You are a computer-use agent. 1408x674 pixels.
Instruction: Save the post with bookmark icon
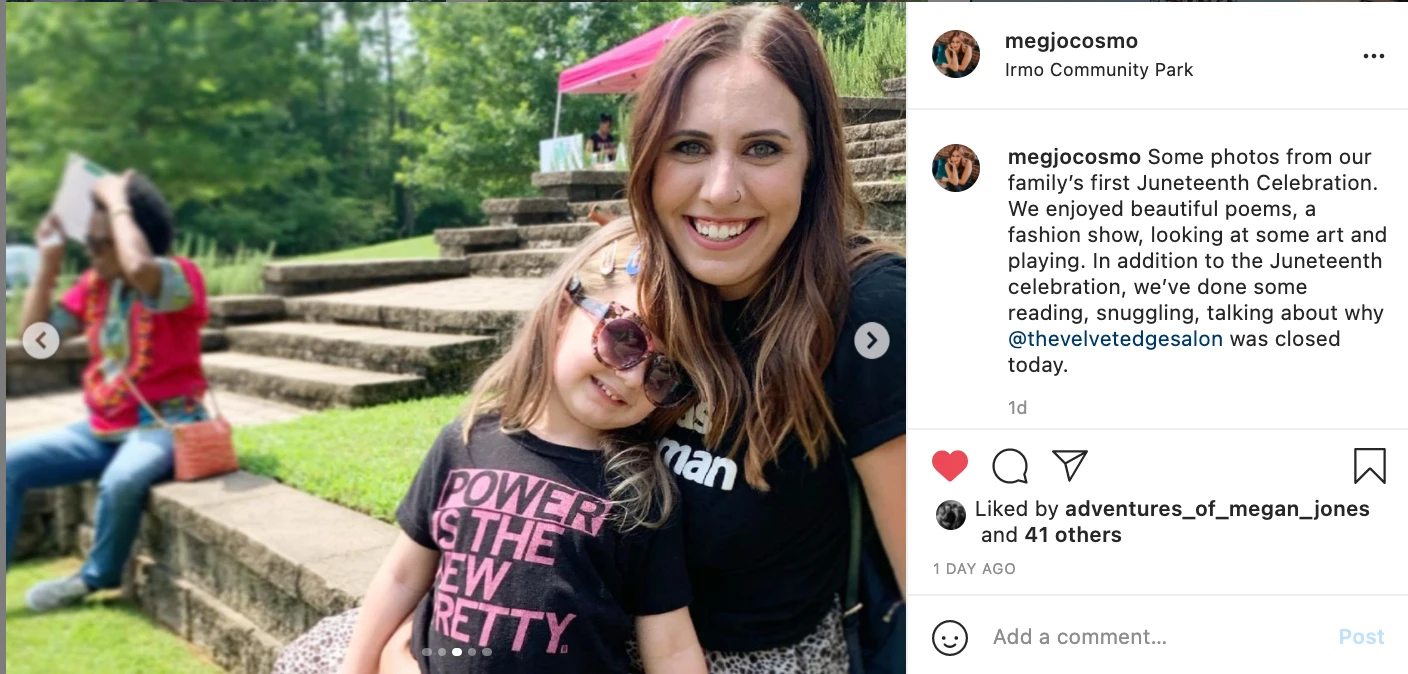click(x=1369, y=466)
